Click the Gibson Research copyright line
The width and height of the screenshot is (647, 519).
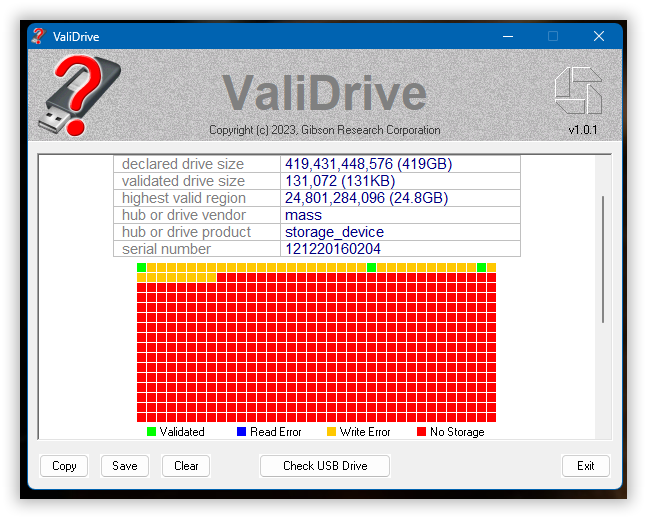[x=324, y=130]
